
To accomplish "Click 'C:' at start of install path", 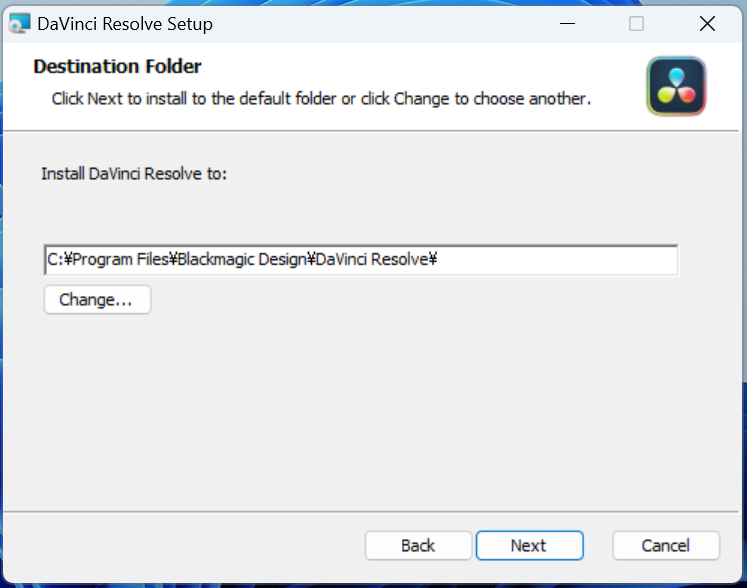I will pos(55,260).
